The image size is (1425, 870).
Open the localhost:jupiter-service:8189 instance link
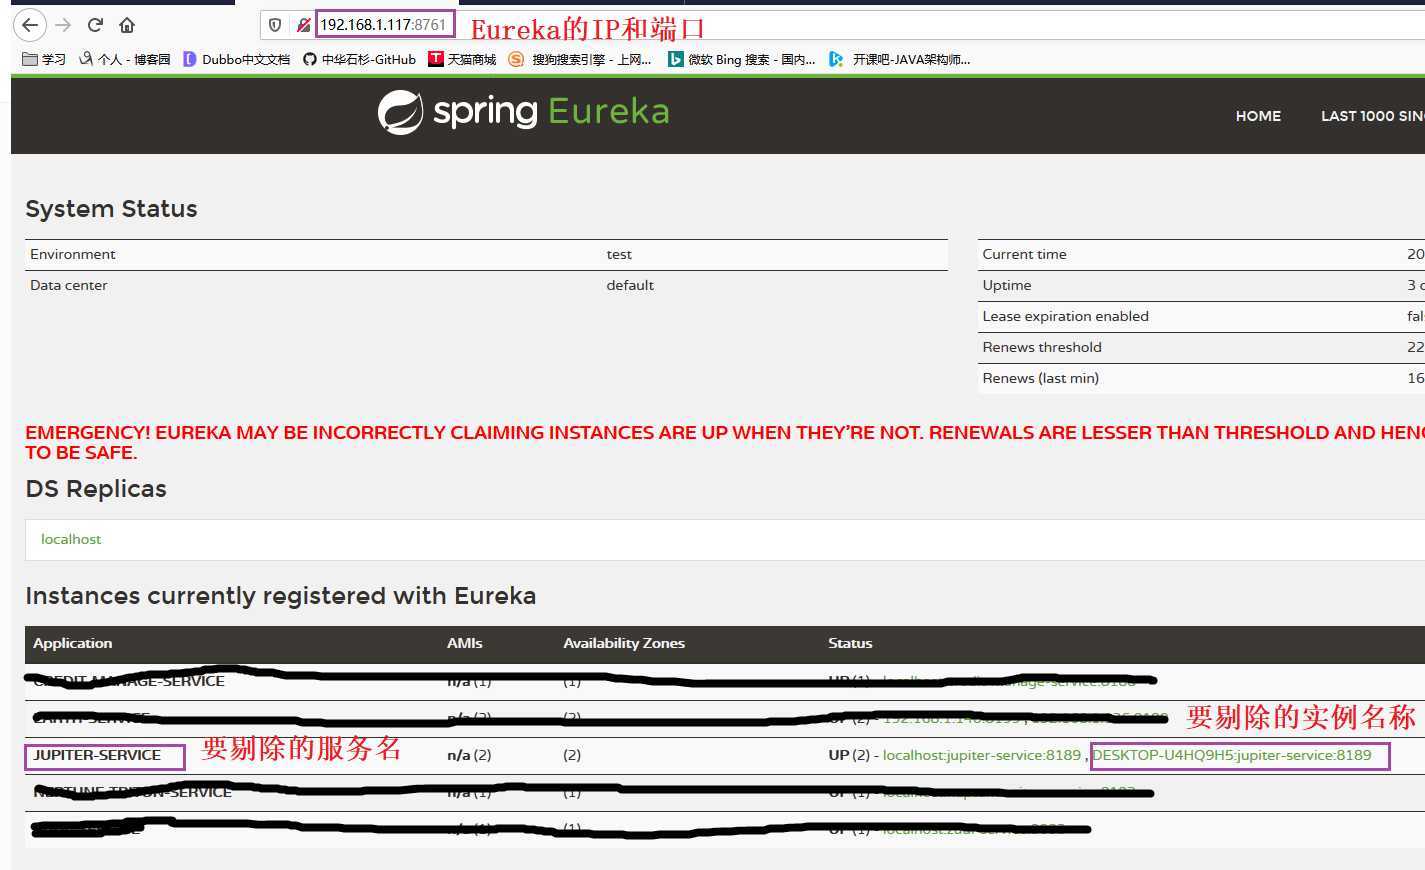[982, 755]
